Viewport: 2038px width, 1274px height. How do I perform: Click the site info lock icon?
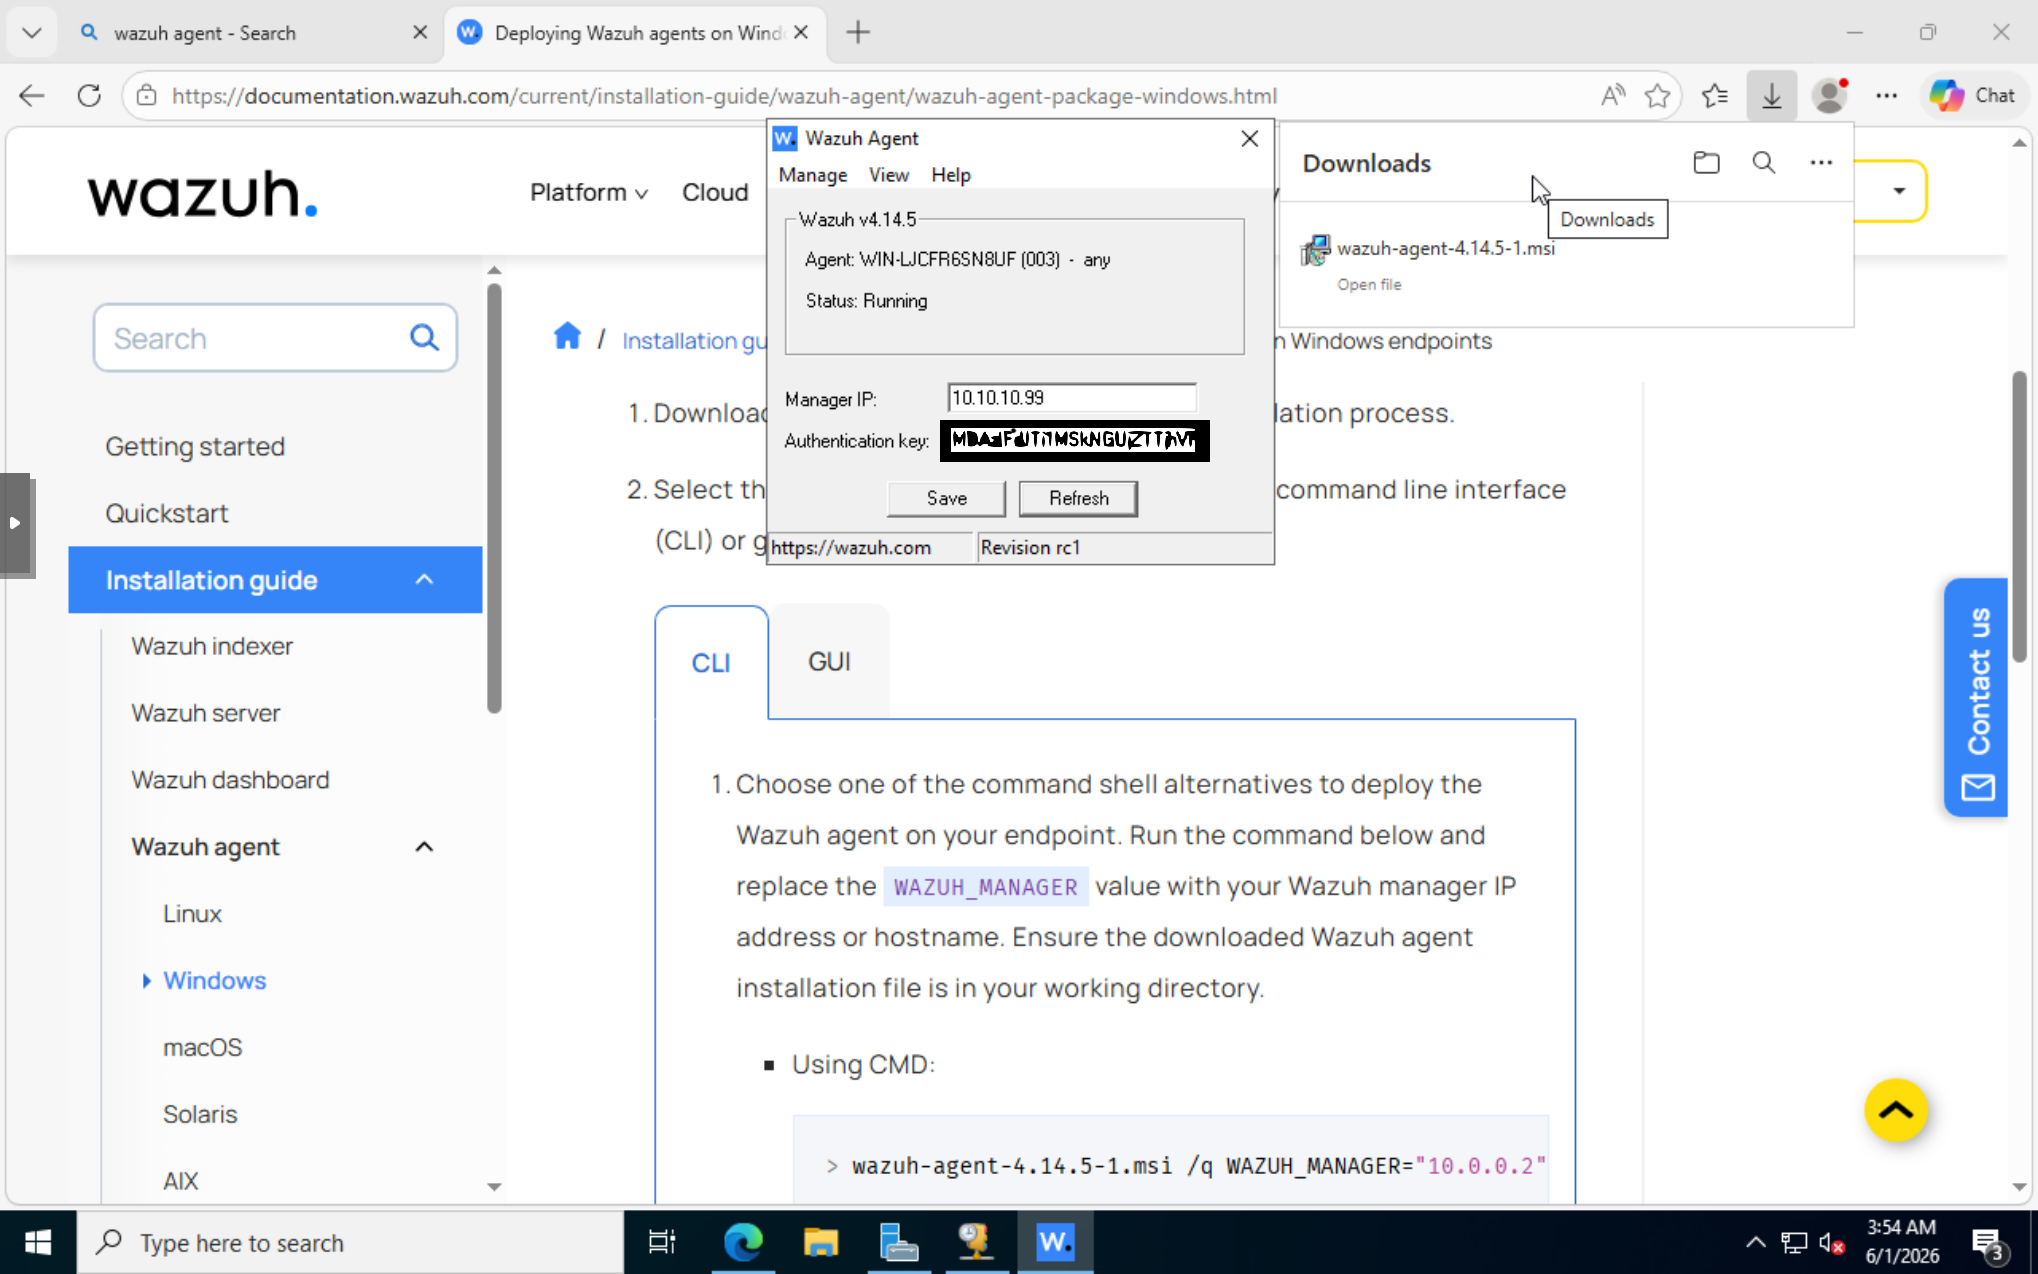pos(147,96)
